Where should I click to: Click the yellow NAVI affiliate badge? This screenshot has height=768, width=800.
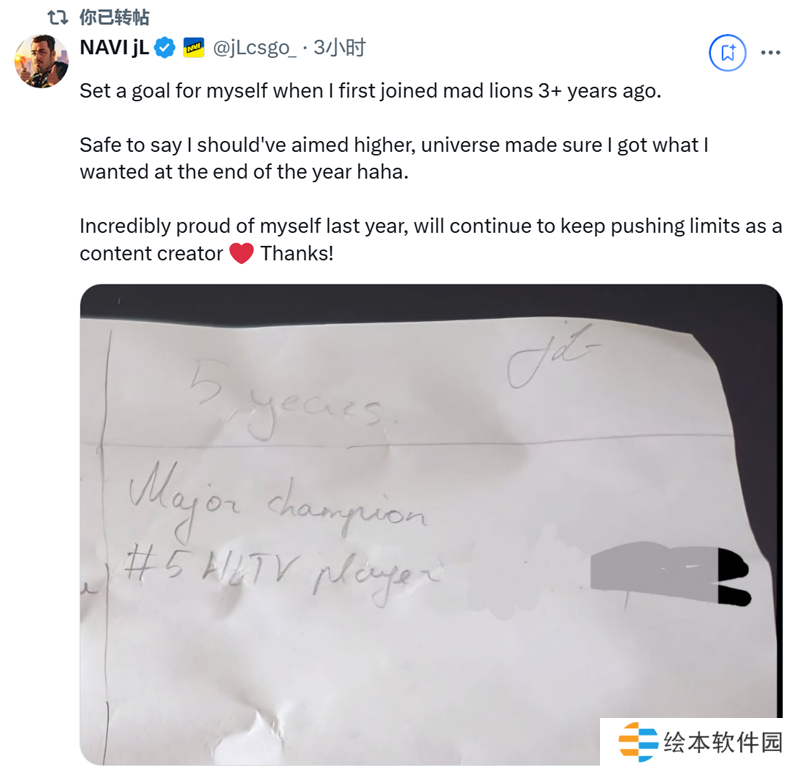[194, 48]
